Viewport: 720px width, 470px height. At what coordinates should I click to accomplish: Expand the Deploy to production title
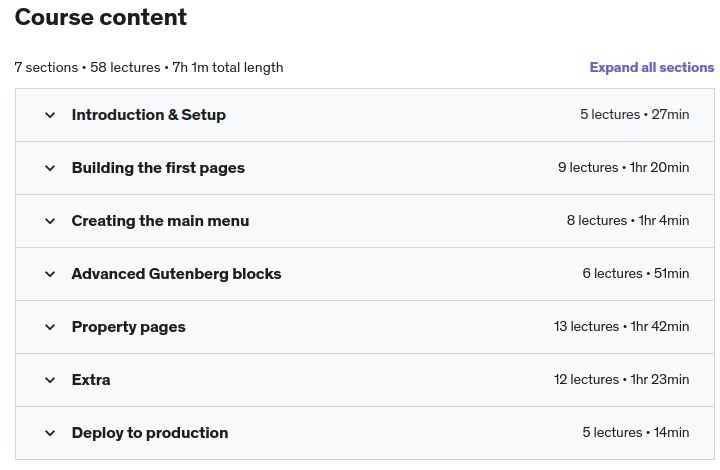click(x=150, y=433)
